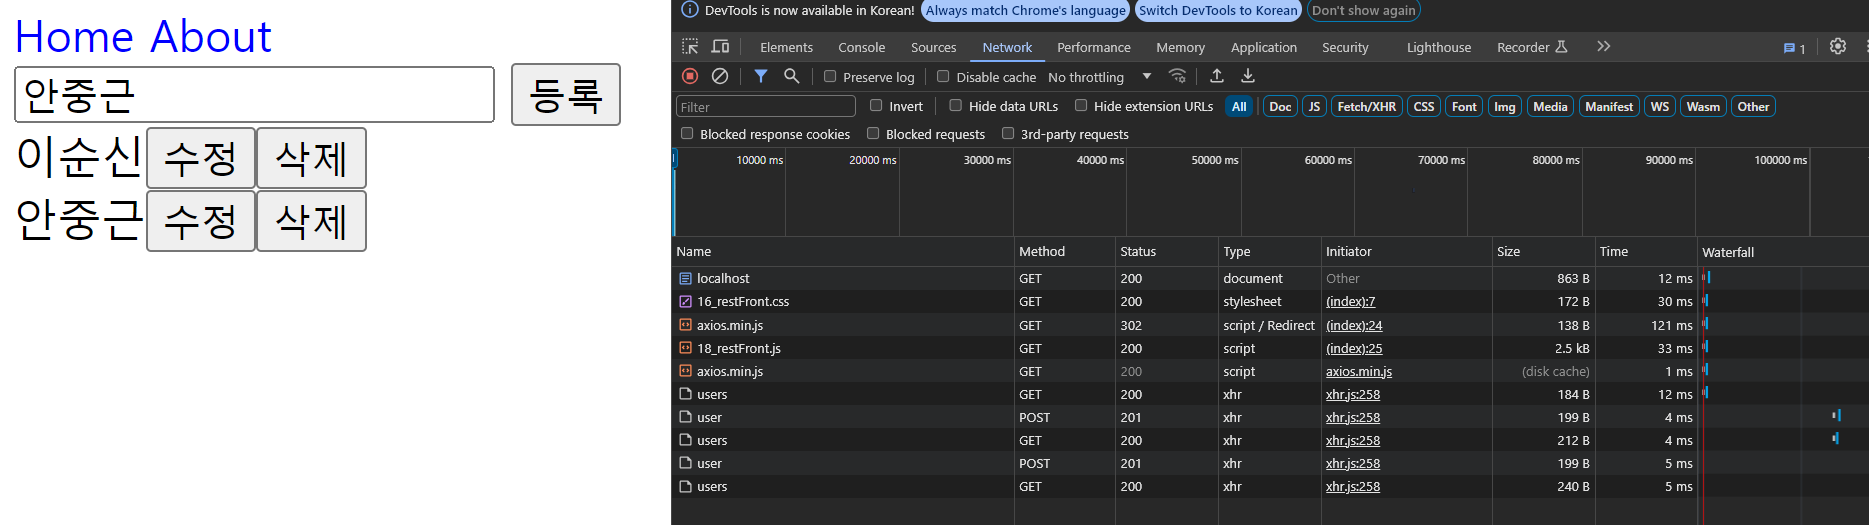Open the Security tab
This screenshot has width=1869, height=525.
click(1345, 47)
